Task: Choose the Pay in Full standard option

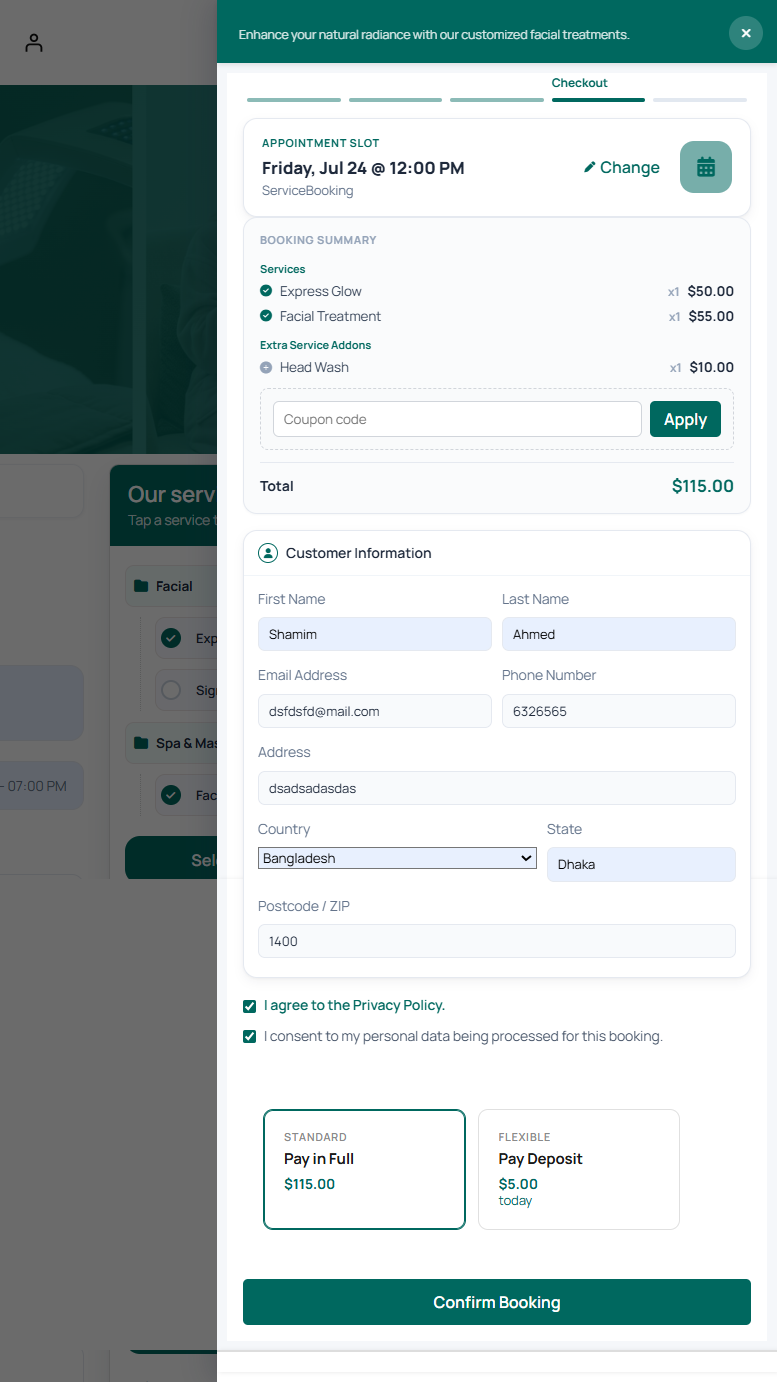Action: (x=364, y=1169)
